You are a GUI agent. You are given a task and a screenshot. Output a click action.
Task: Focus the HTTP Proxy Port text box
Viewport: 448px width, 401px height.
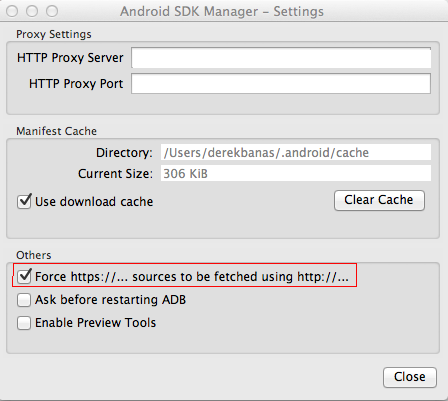[x=281, y=83]
